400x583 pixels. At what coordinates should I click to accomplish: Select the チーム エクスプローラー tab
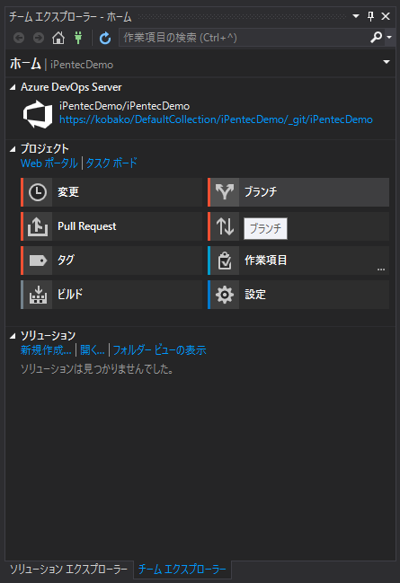tap(182, 569)
